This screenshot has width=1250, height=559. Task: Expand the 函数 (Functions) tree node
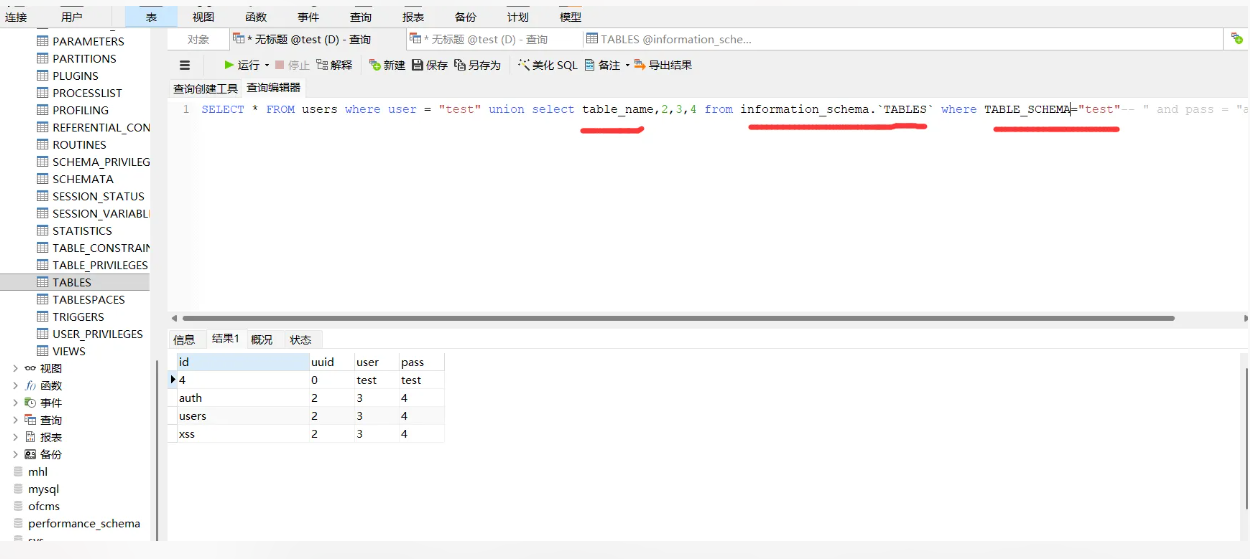point(15,385)
